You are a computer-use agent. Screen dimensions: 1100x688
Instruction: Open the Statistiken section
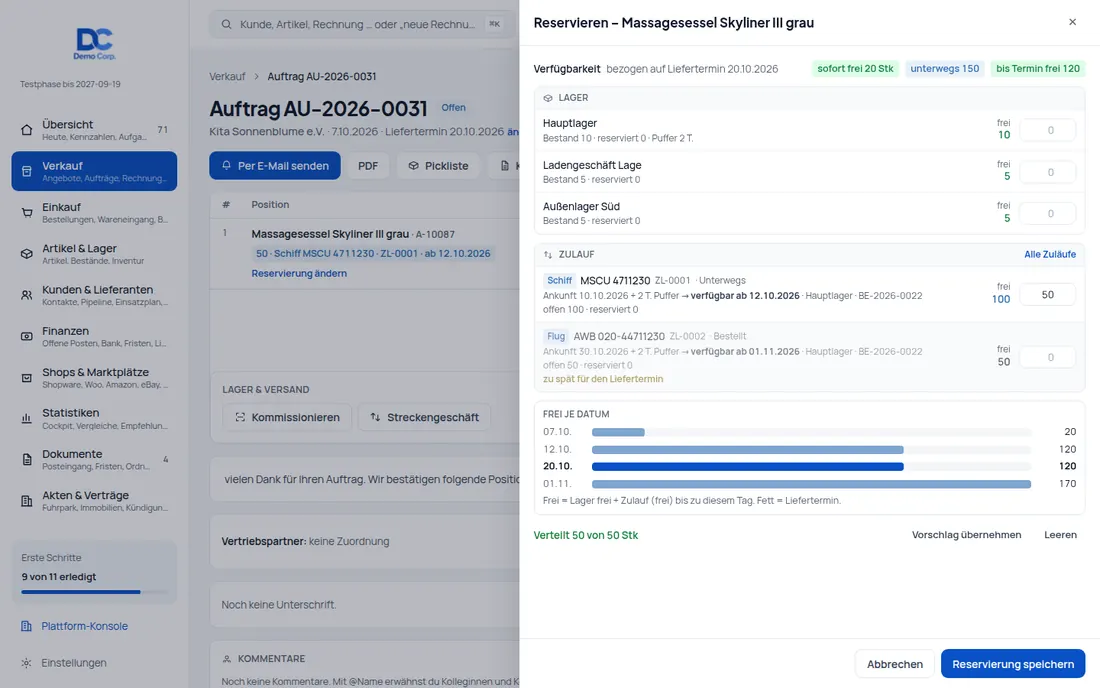tap(94, 419)
